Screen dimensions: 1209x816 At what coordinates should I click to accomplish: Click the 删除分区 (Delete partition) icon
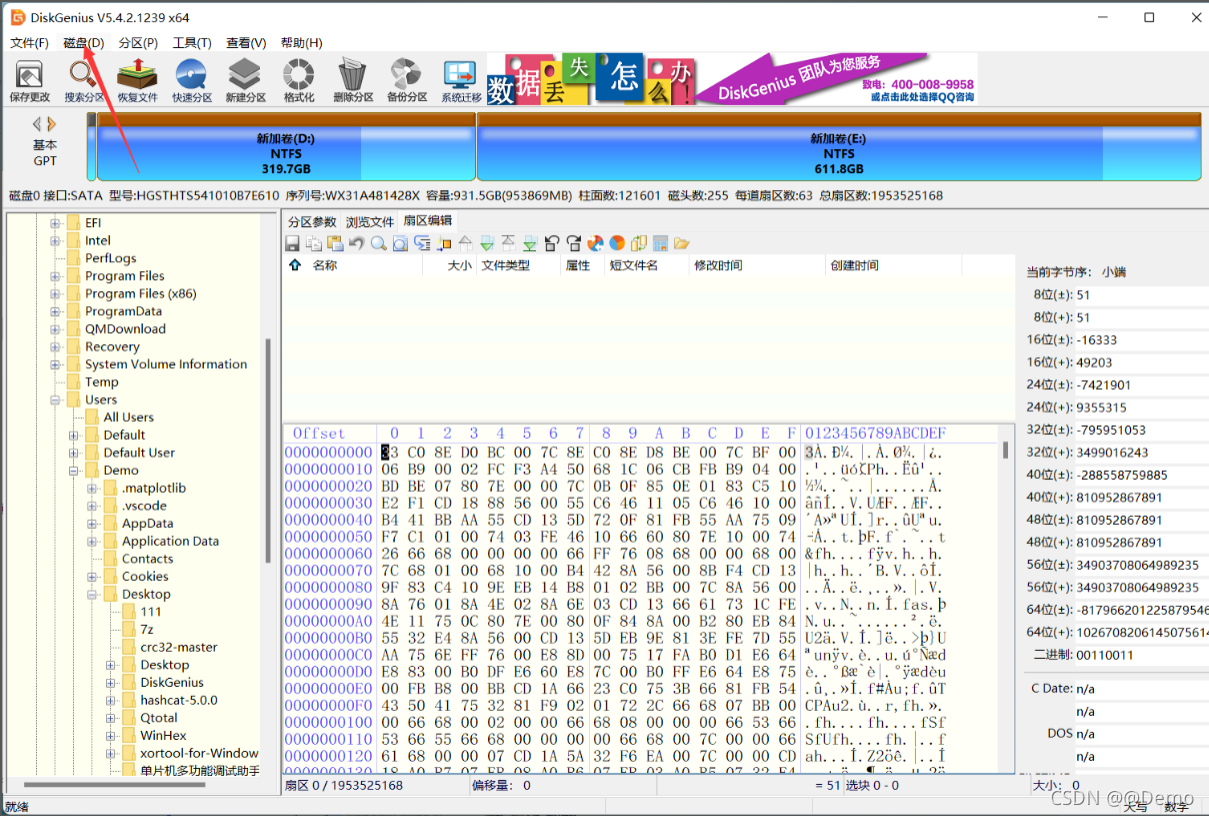coord(353,80)
